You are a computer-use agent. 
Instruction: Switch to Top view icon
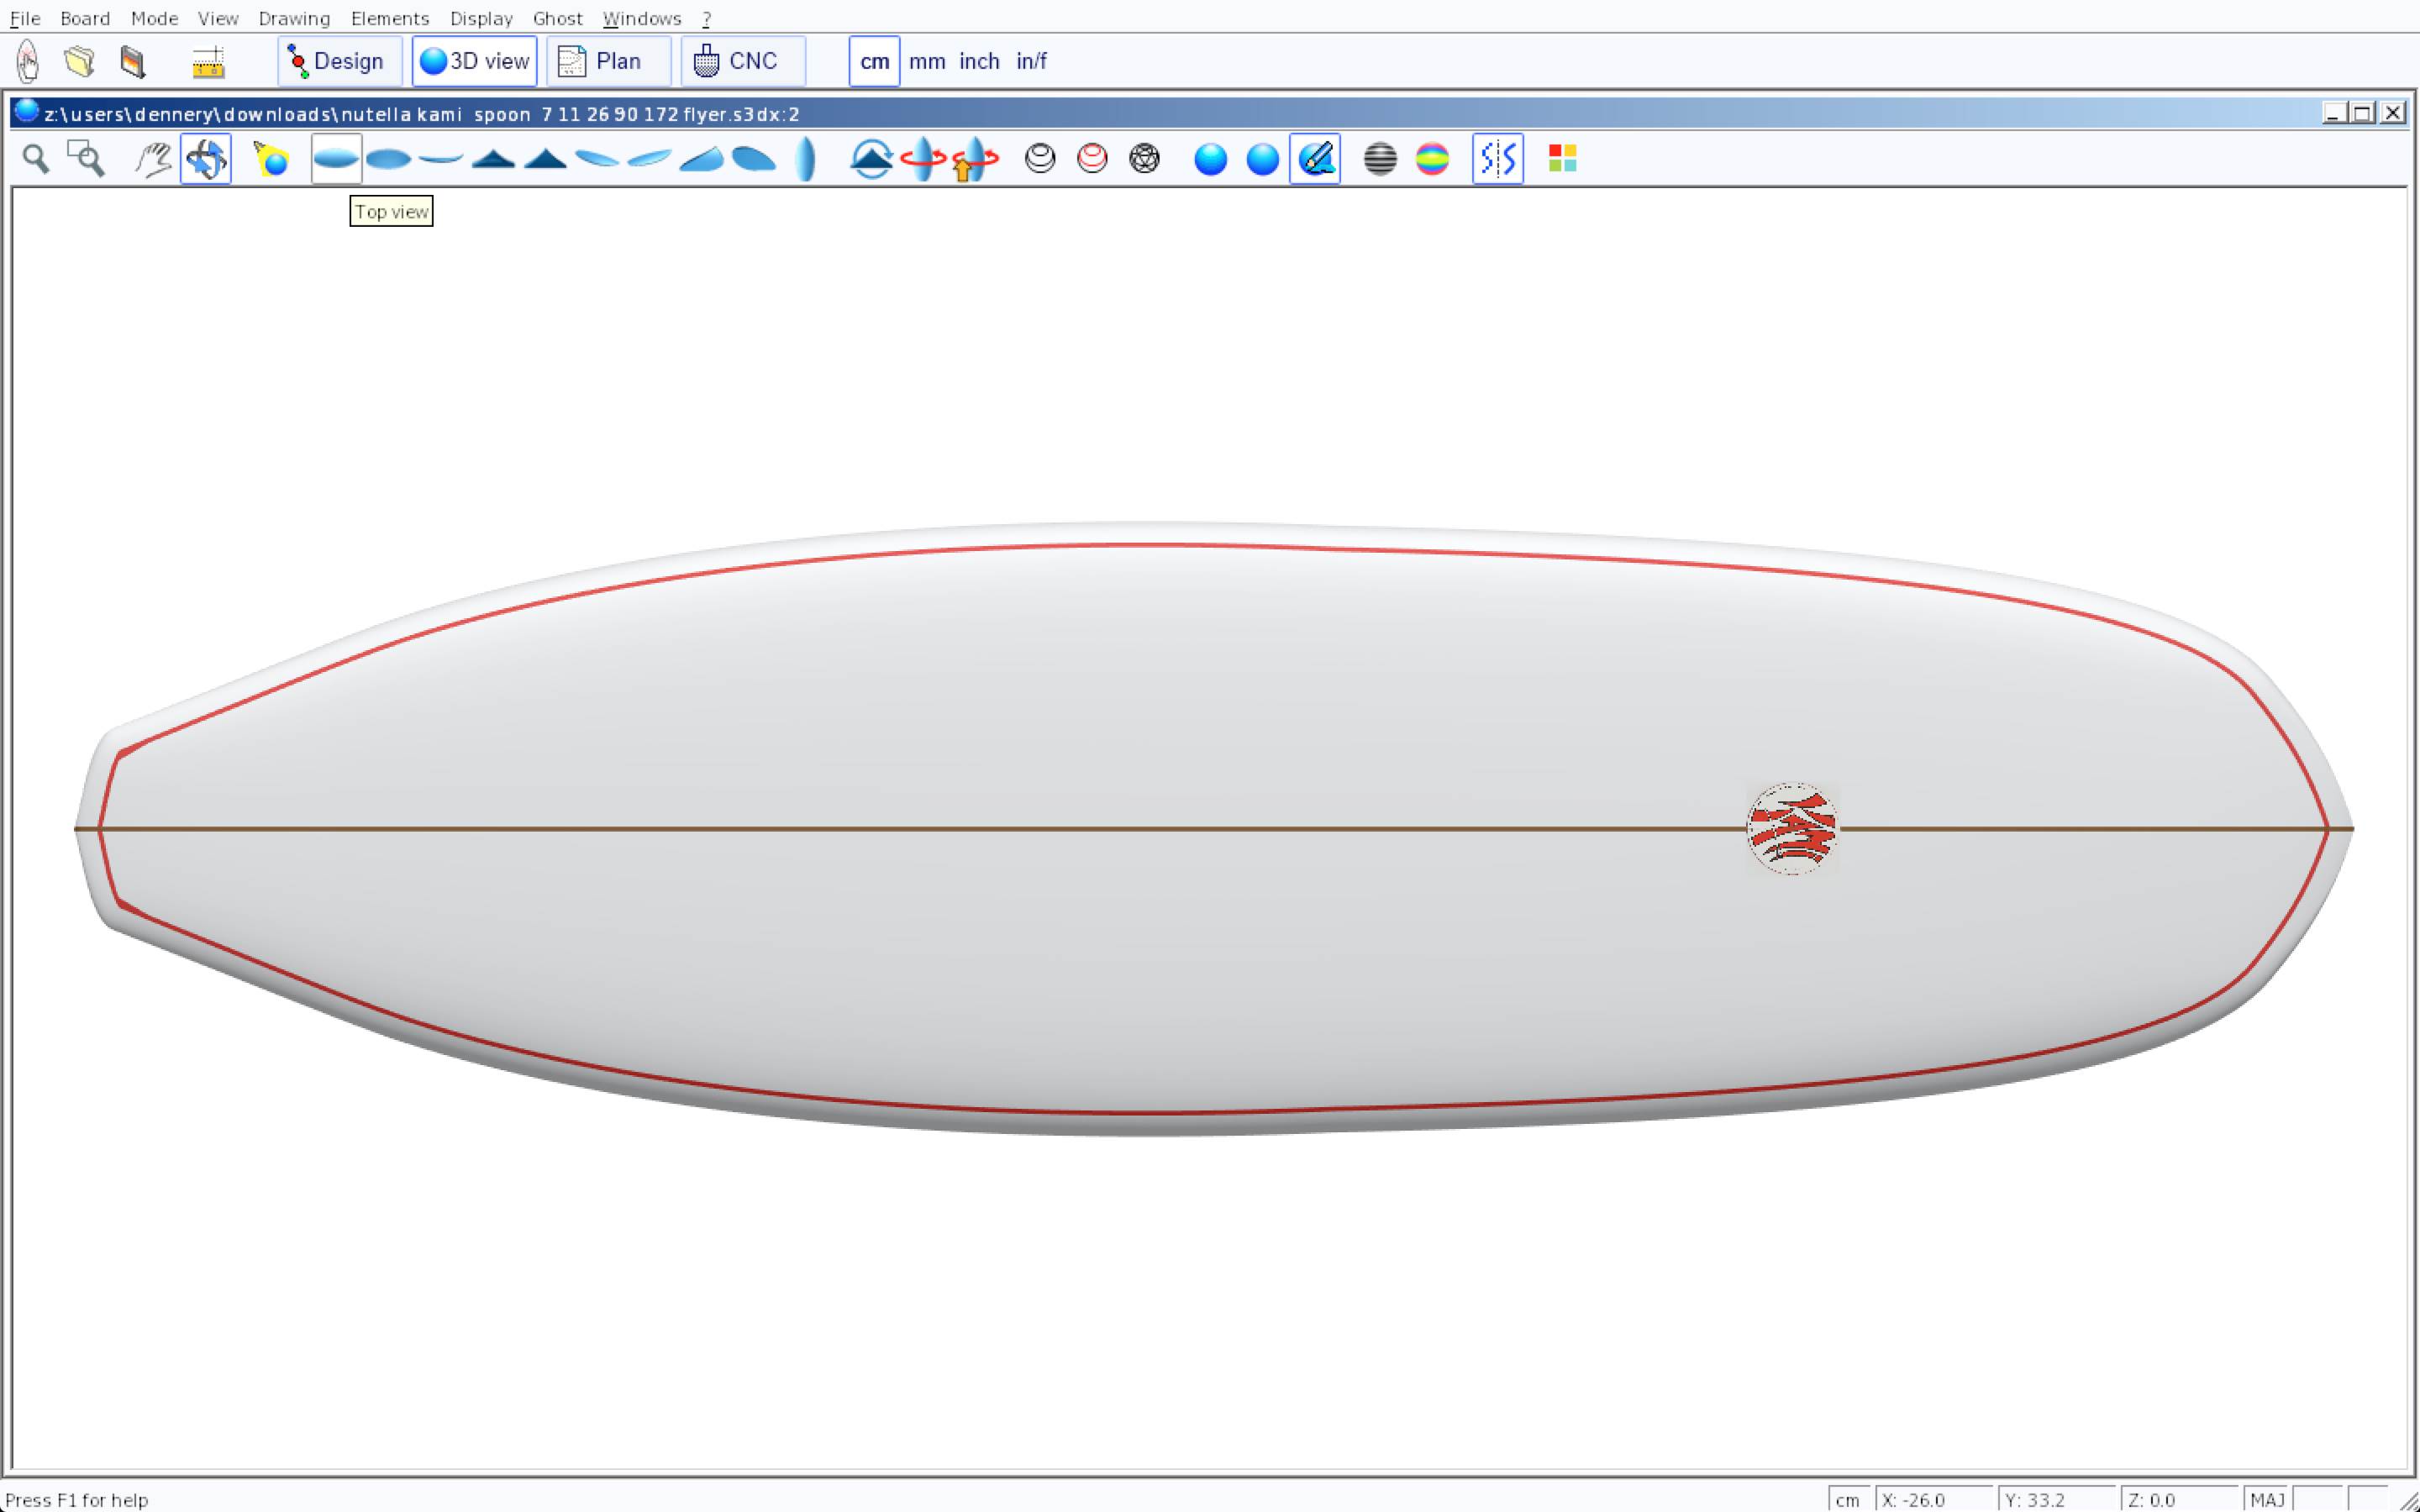(x=336, y=159)
